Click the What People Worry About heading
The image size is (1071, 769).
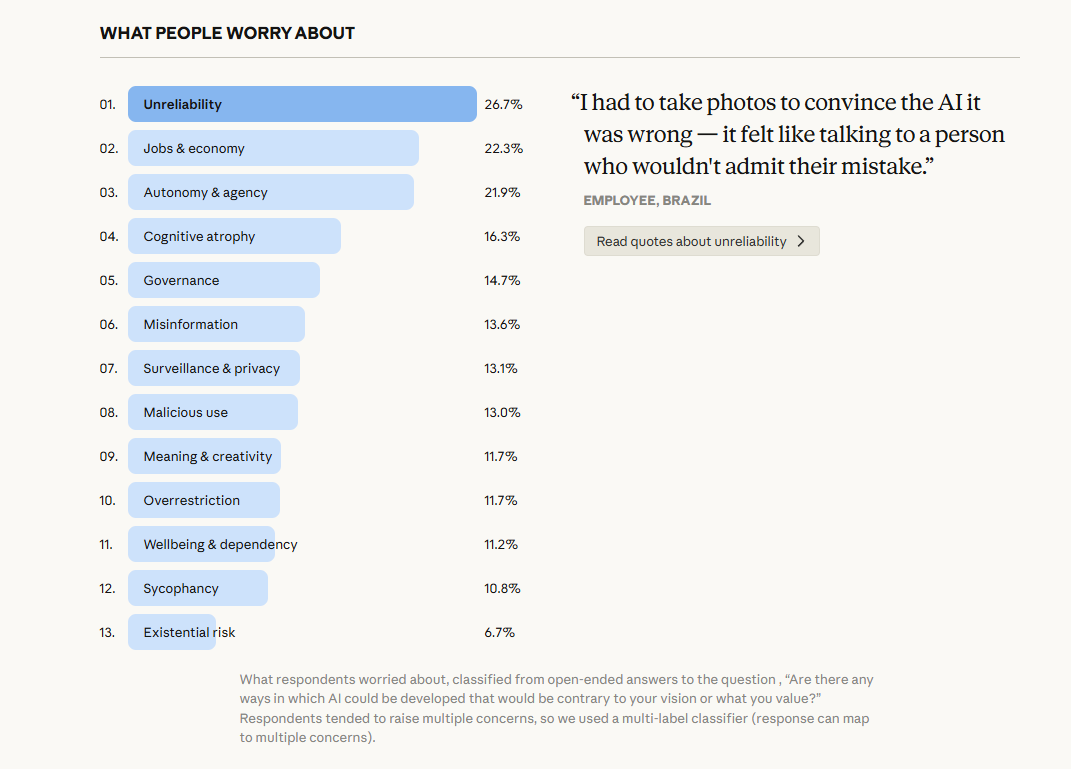click(227, 33)
